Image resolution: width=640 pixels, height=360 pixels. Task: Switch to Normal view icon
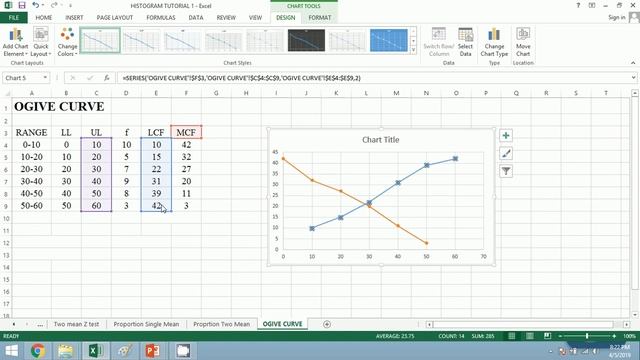pyautogui.click(x=511, y=336)
